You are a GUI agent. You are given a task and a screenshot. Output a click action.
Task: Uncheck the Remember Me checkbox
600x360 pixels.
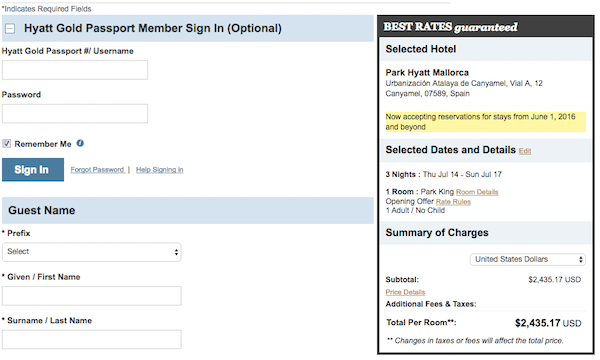click(7, 143)
